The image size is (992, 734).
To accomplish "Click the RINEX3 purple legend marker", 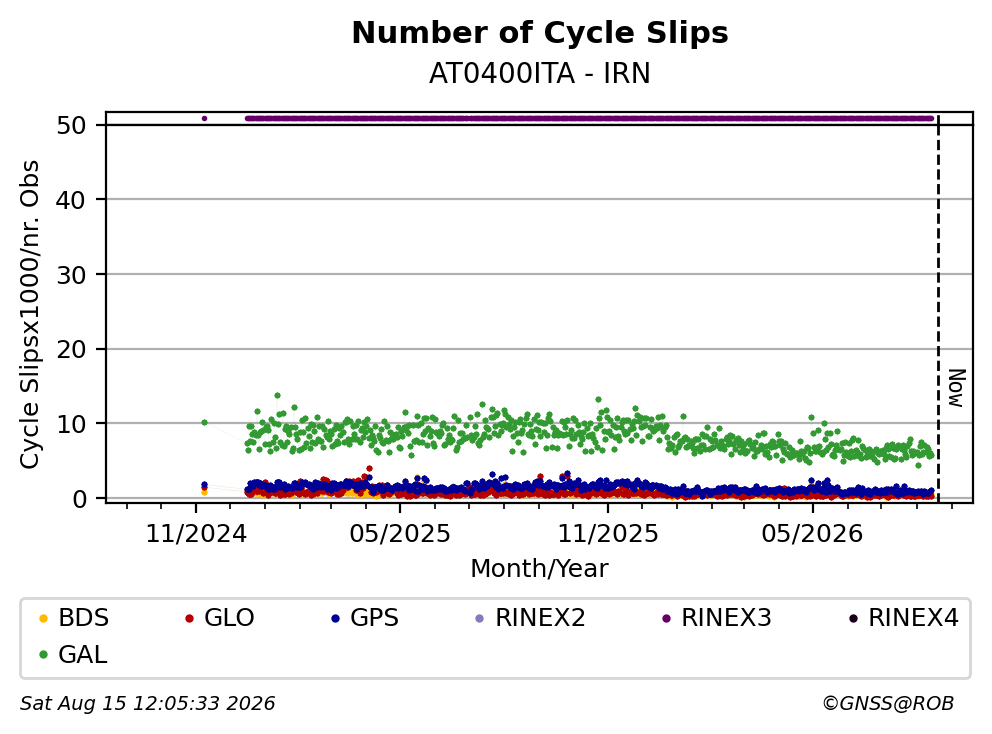I will (x=666, y=618).
